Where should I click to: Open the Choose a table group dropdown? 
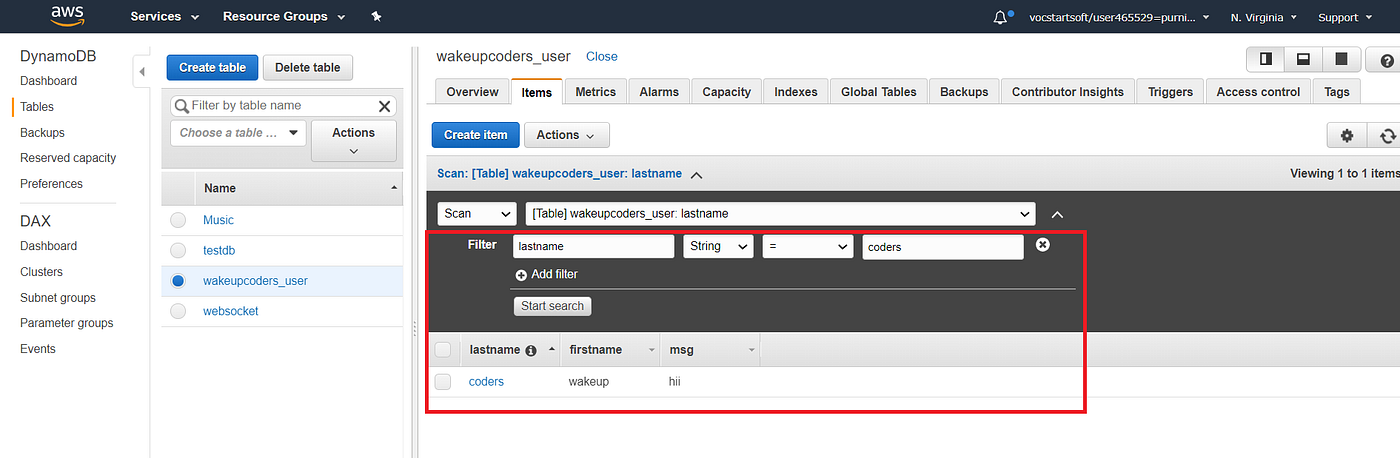(239, 132)
